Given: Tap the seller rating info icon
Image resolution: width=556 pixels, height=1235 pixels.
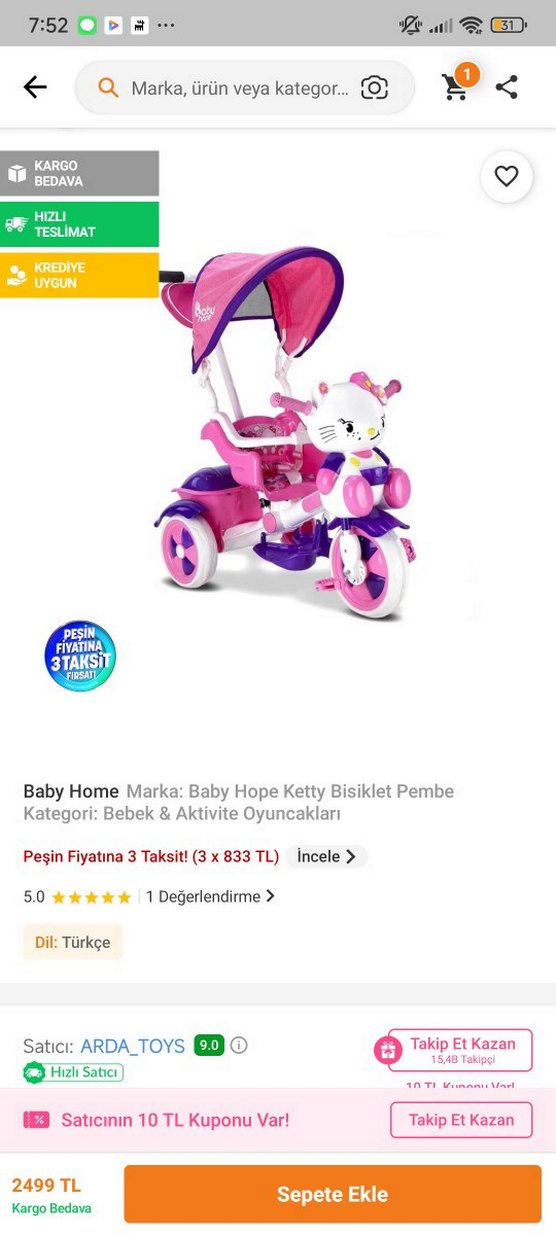Looking at the screenshot, I should coord(239,1045).
